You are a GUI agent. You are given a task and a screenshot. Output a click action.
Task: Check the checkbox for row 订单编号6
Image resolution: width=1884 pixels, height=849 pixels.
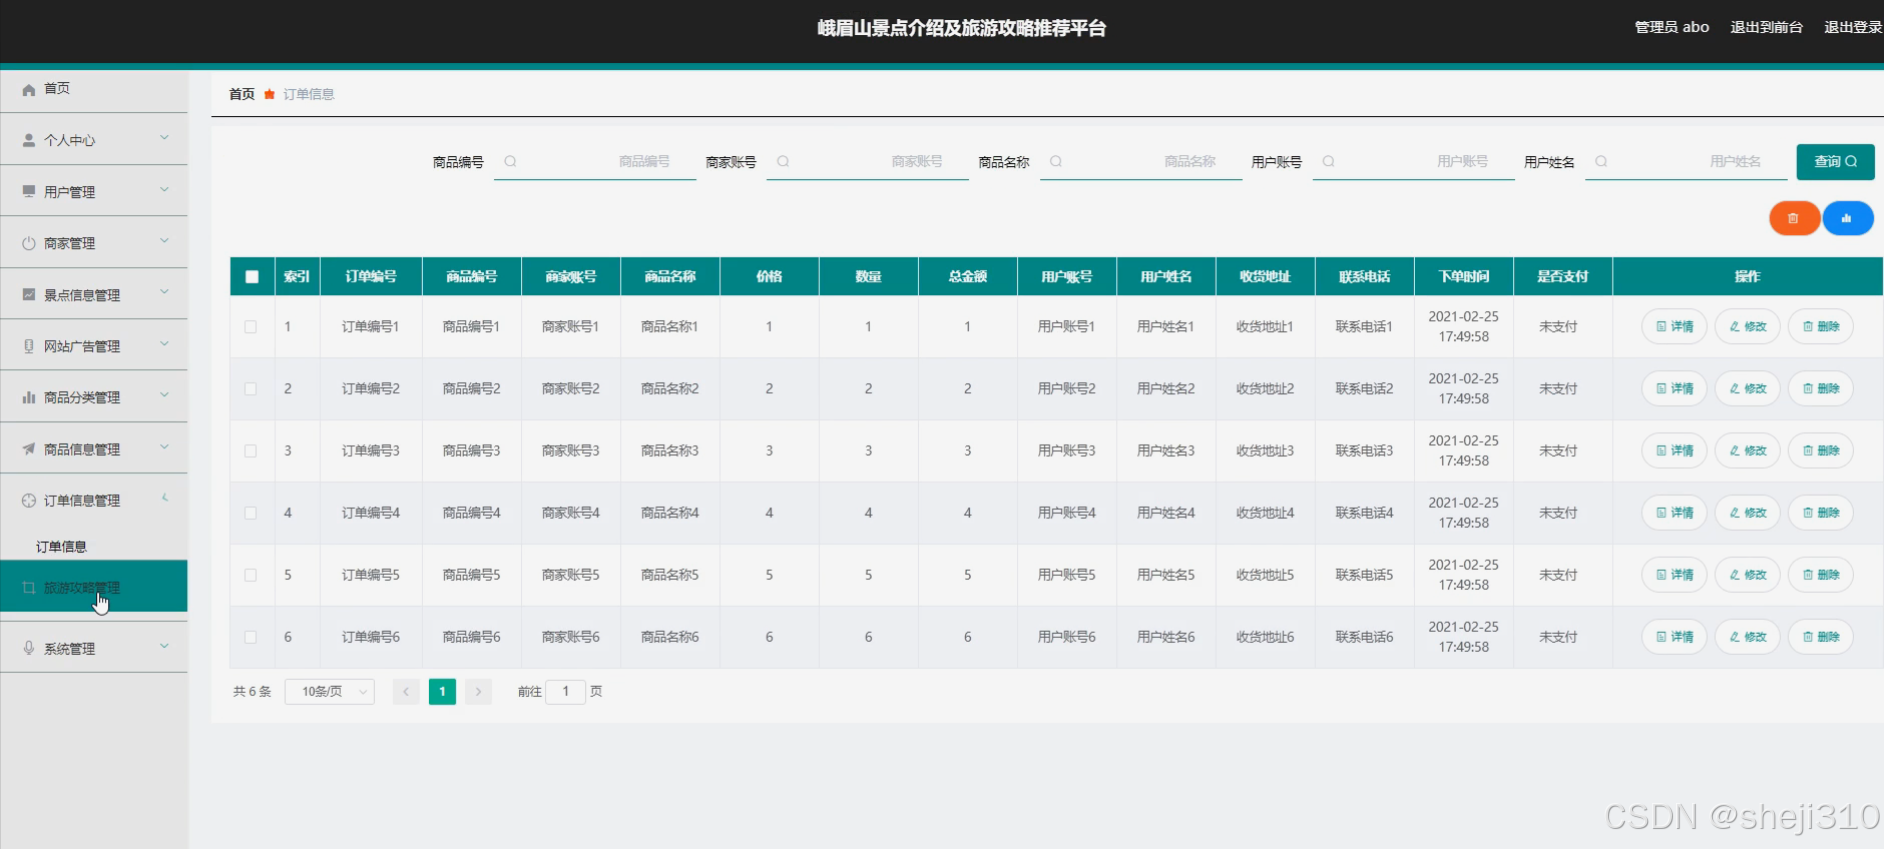(x=251, y=637)
